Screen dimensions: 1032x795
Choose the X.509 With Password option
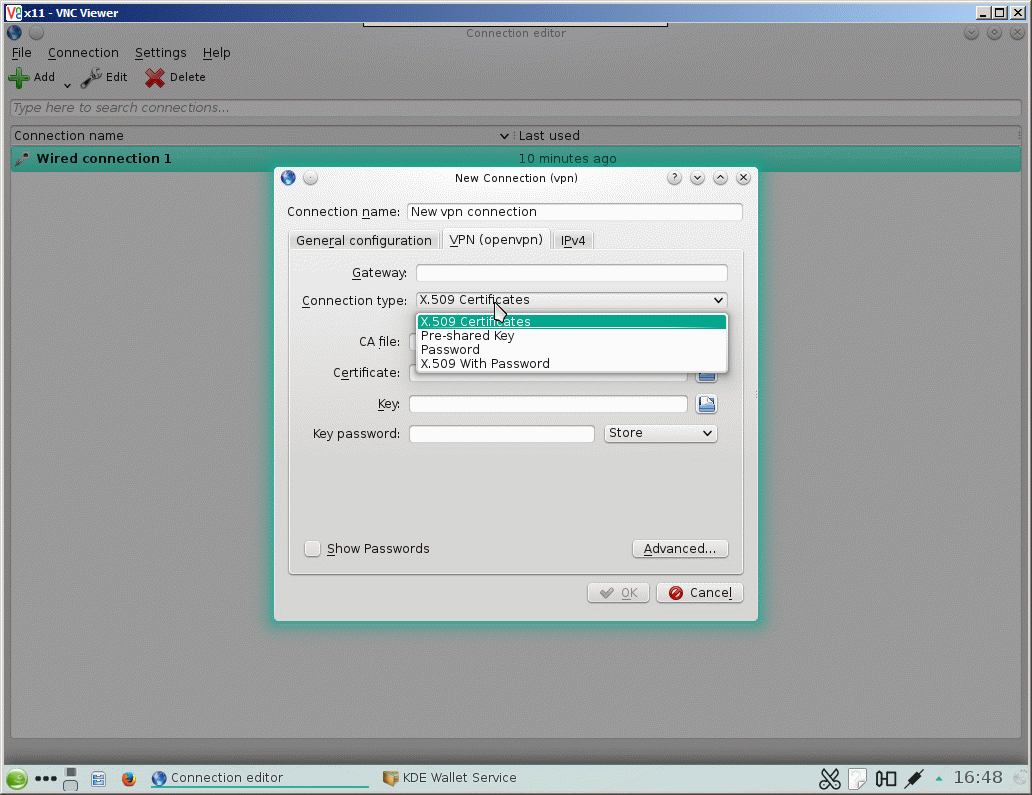click(571, 363)
